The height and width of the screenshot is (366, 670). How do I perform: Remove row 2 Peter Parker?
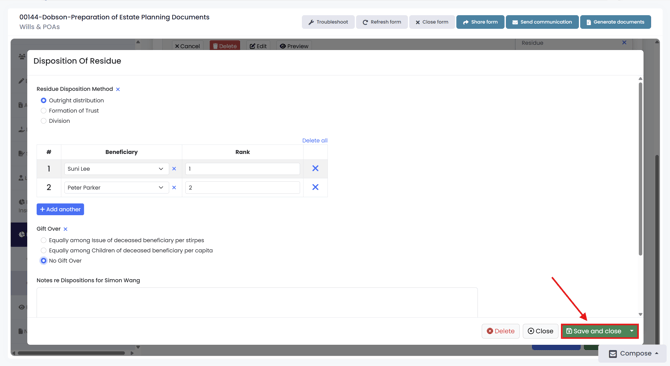[x=315, y=187]
